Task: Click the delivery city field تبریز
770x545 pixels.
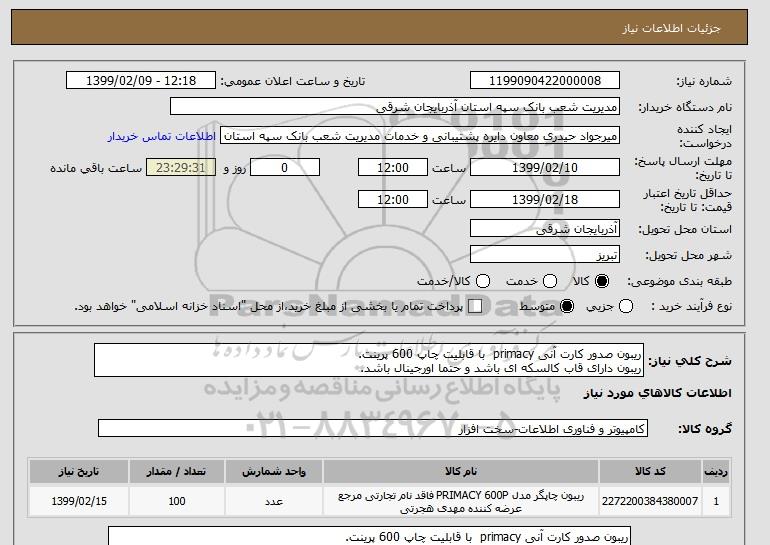Action: (545, 255)
